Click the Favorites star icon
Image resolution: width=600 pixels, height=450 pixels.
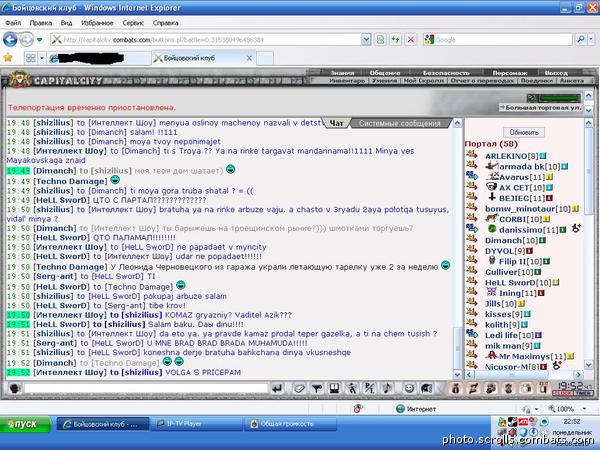click(8, 58)
